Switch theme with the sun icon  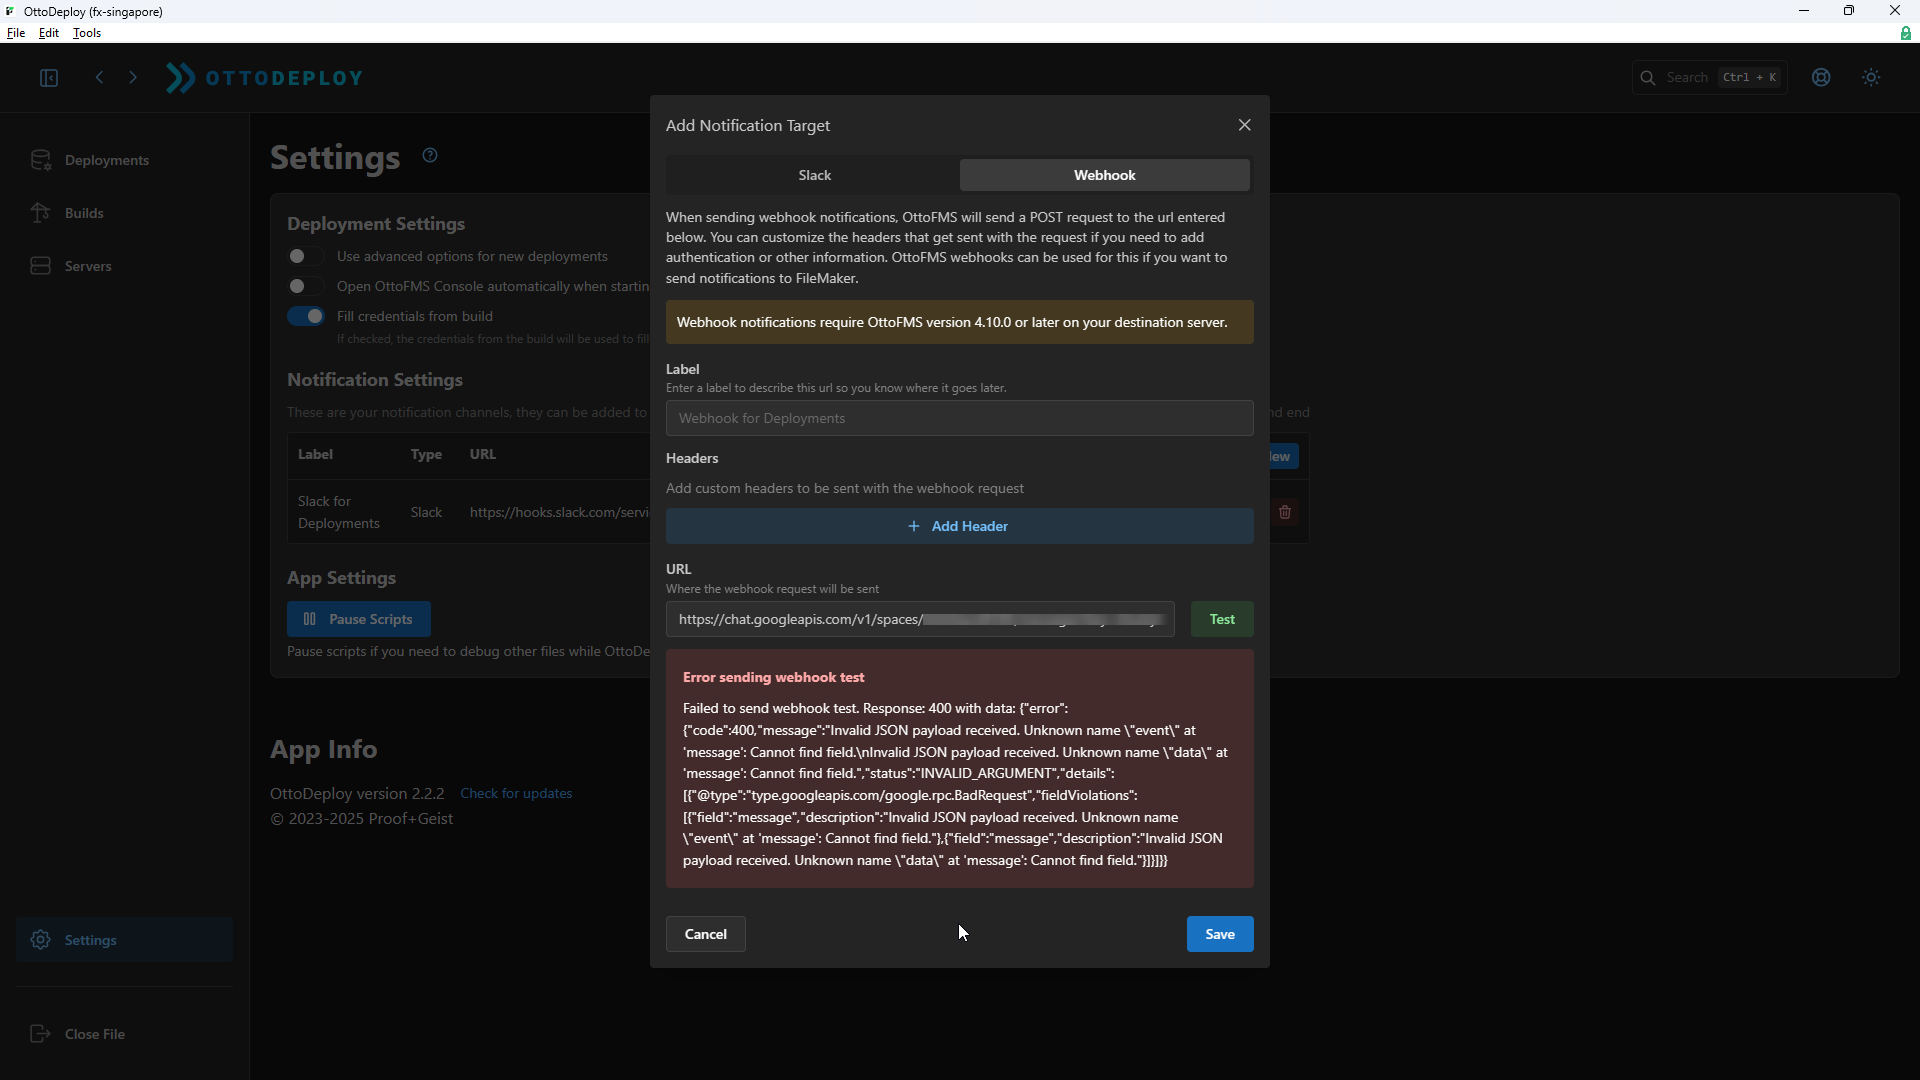click(1871, 78)
